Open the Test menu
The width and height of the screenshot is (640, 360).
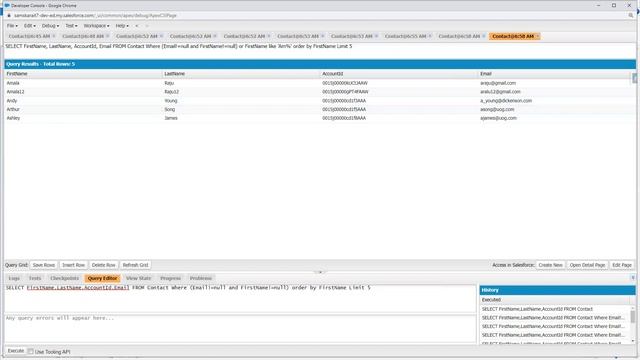71,26
